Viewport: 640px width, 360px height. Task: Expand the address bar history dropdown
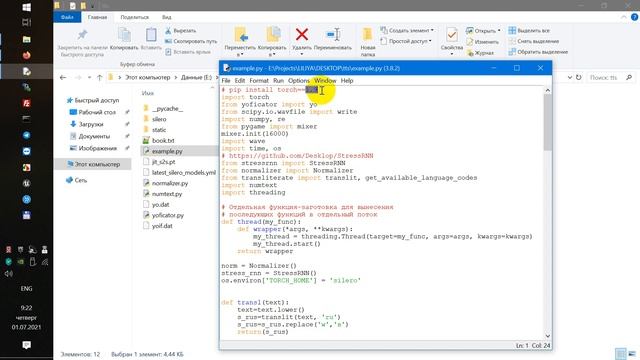click(569, 77)
